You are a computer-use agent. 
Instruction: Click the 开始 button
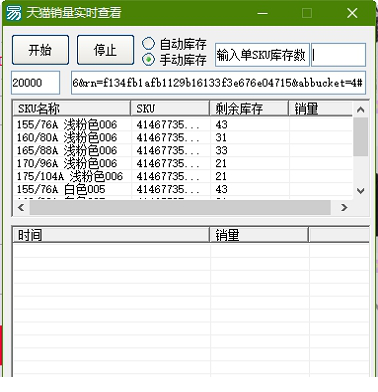(40, 50)
